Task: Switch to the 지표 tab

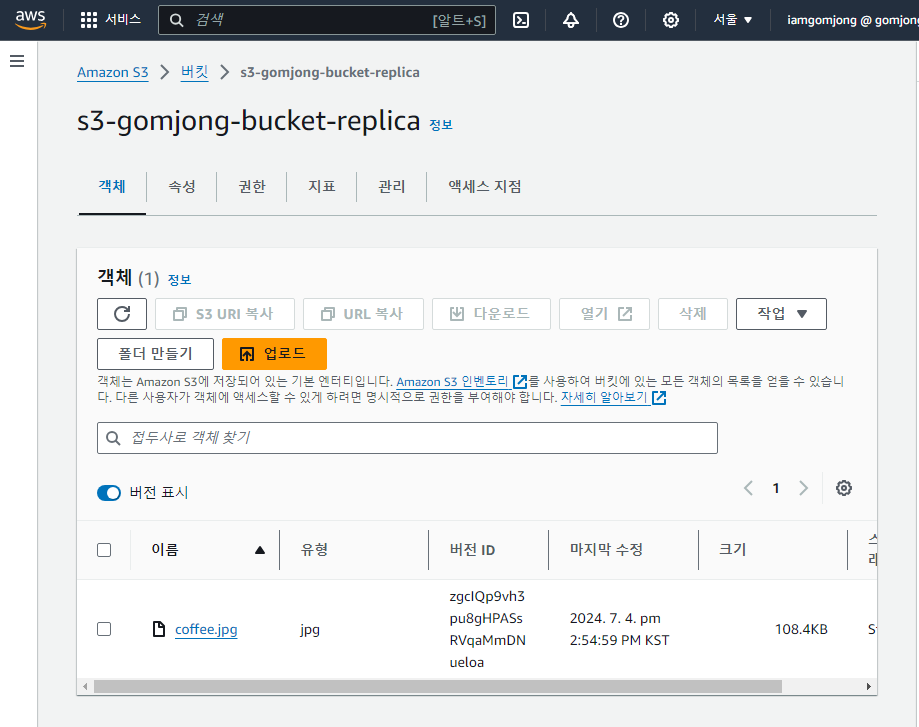Action: point(322,186)
